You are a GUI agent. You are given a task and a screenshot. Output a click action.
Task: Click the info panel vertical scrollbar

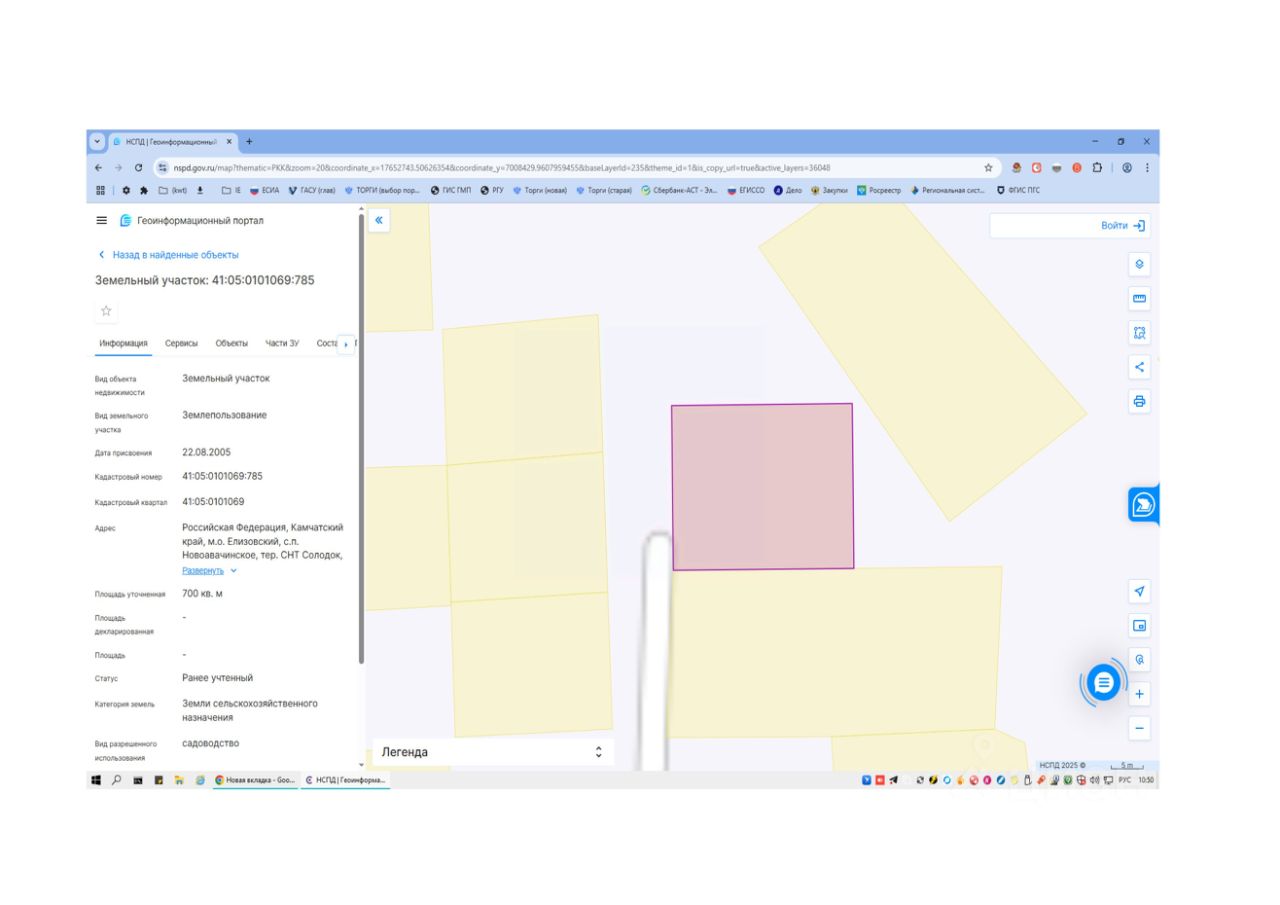(x=360, y=437)
